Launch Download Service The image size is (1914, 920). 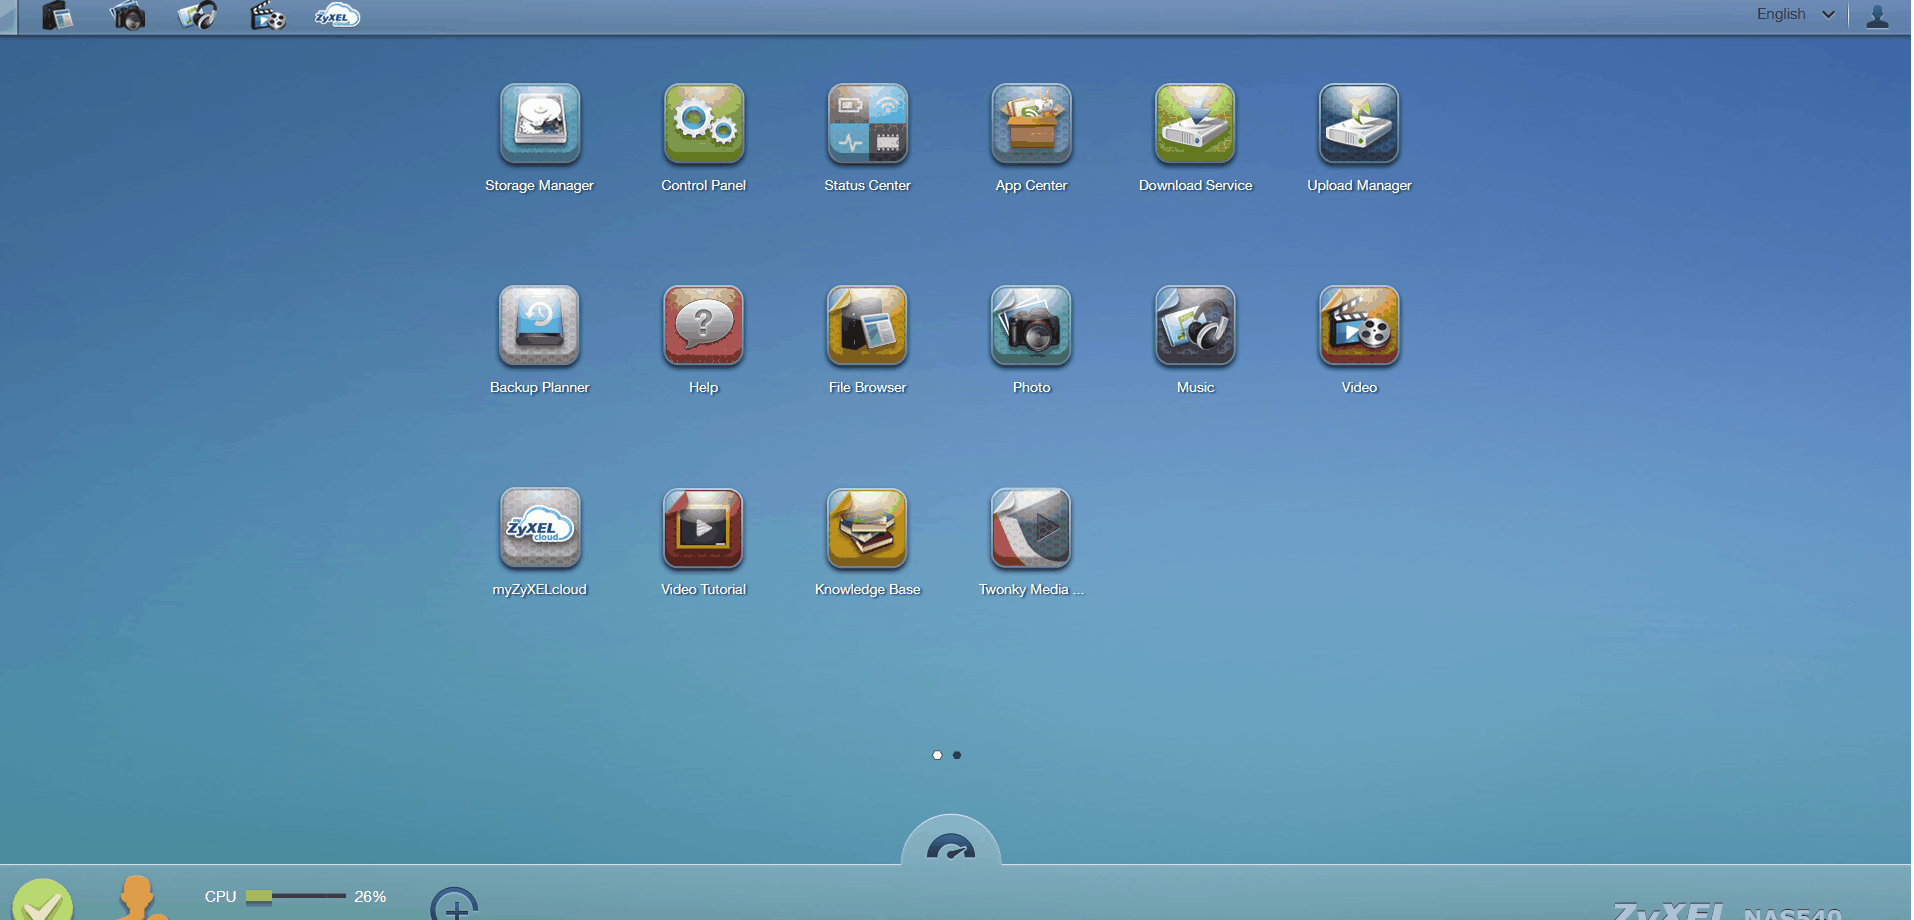point(1196,124)
